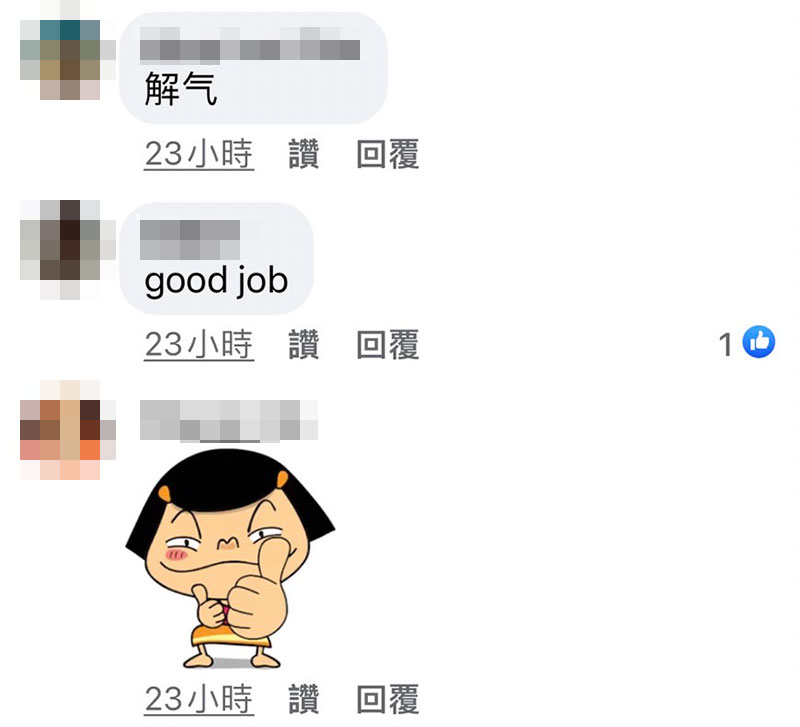Open timestamp of the sticker comment
The image size is (800, 727).
point(199,699)
